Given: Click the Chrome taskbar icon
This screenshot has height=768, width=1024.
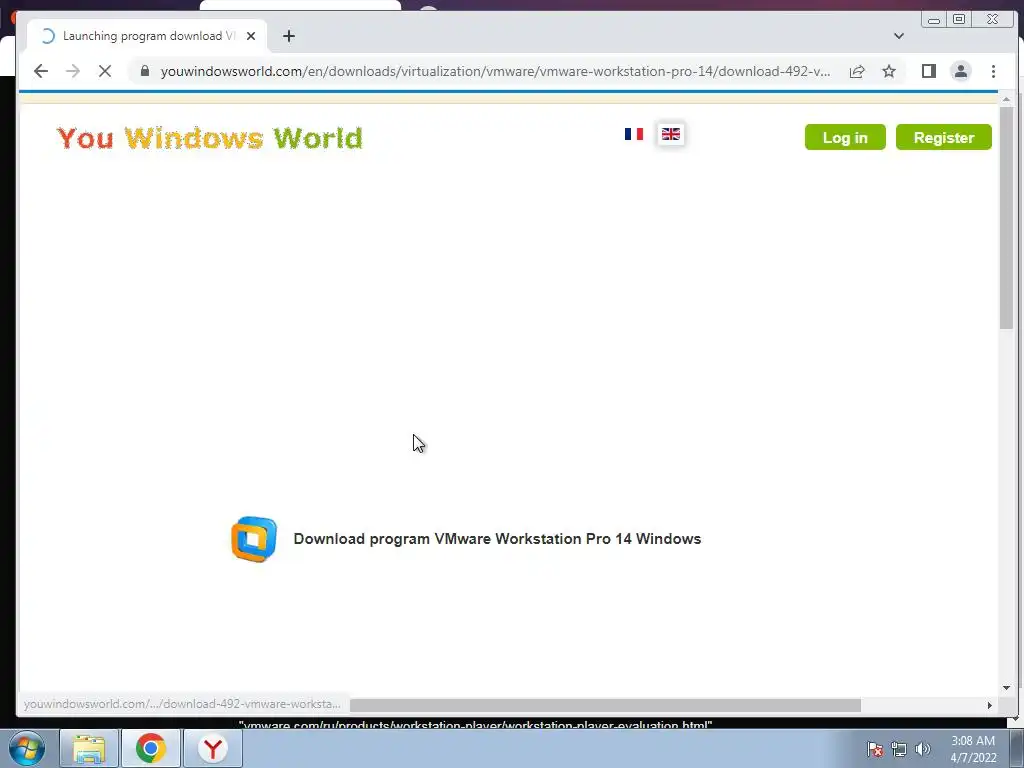Looking at the screenshot, I should point(151,748).
